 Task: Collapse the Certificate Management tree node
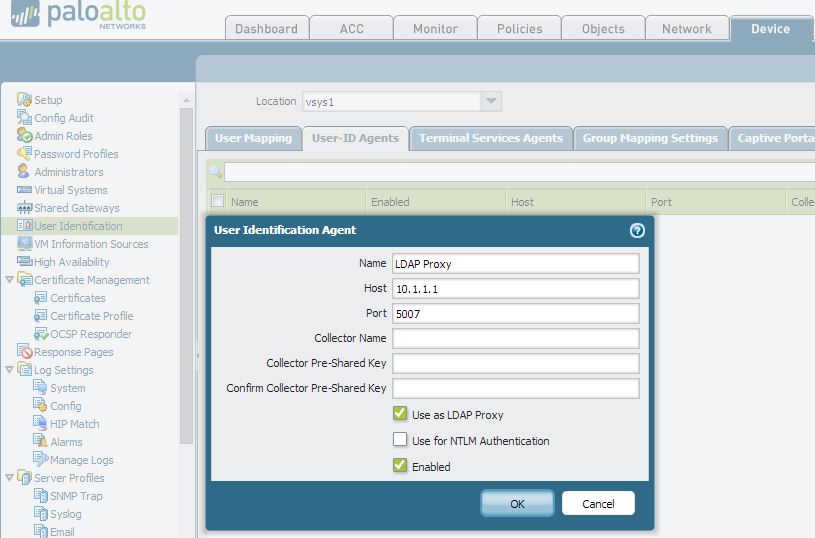coord(9,280)
